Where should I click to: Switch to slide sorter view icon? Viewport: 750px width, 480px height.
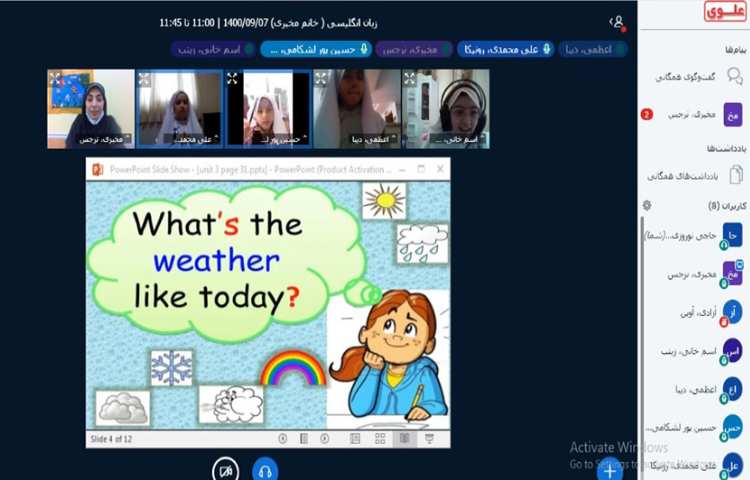[x=380, y=438]
